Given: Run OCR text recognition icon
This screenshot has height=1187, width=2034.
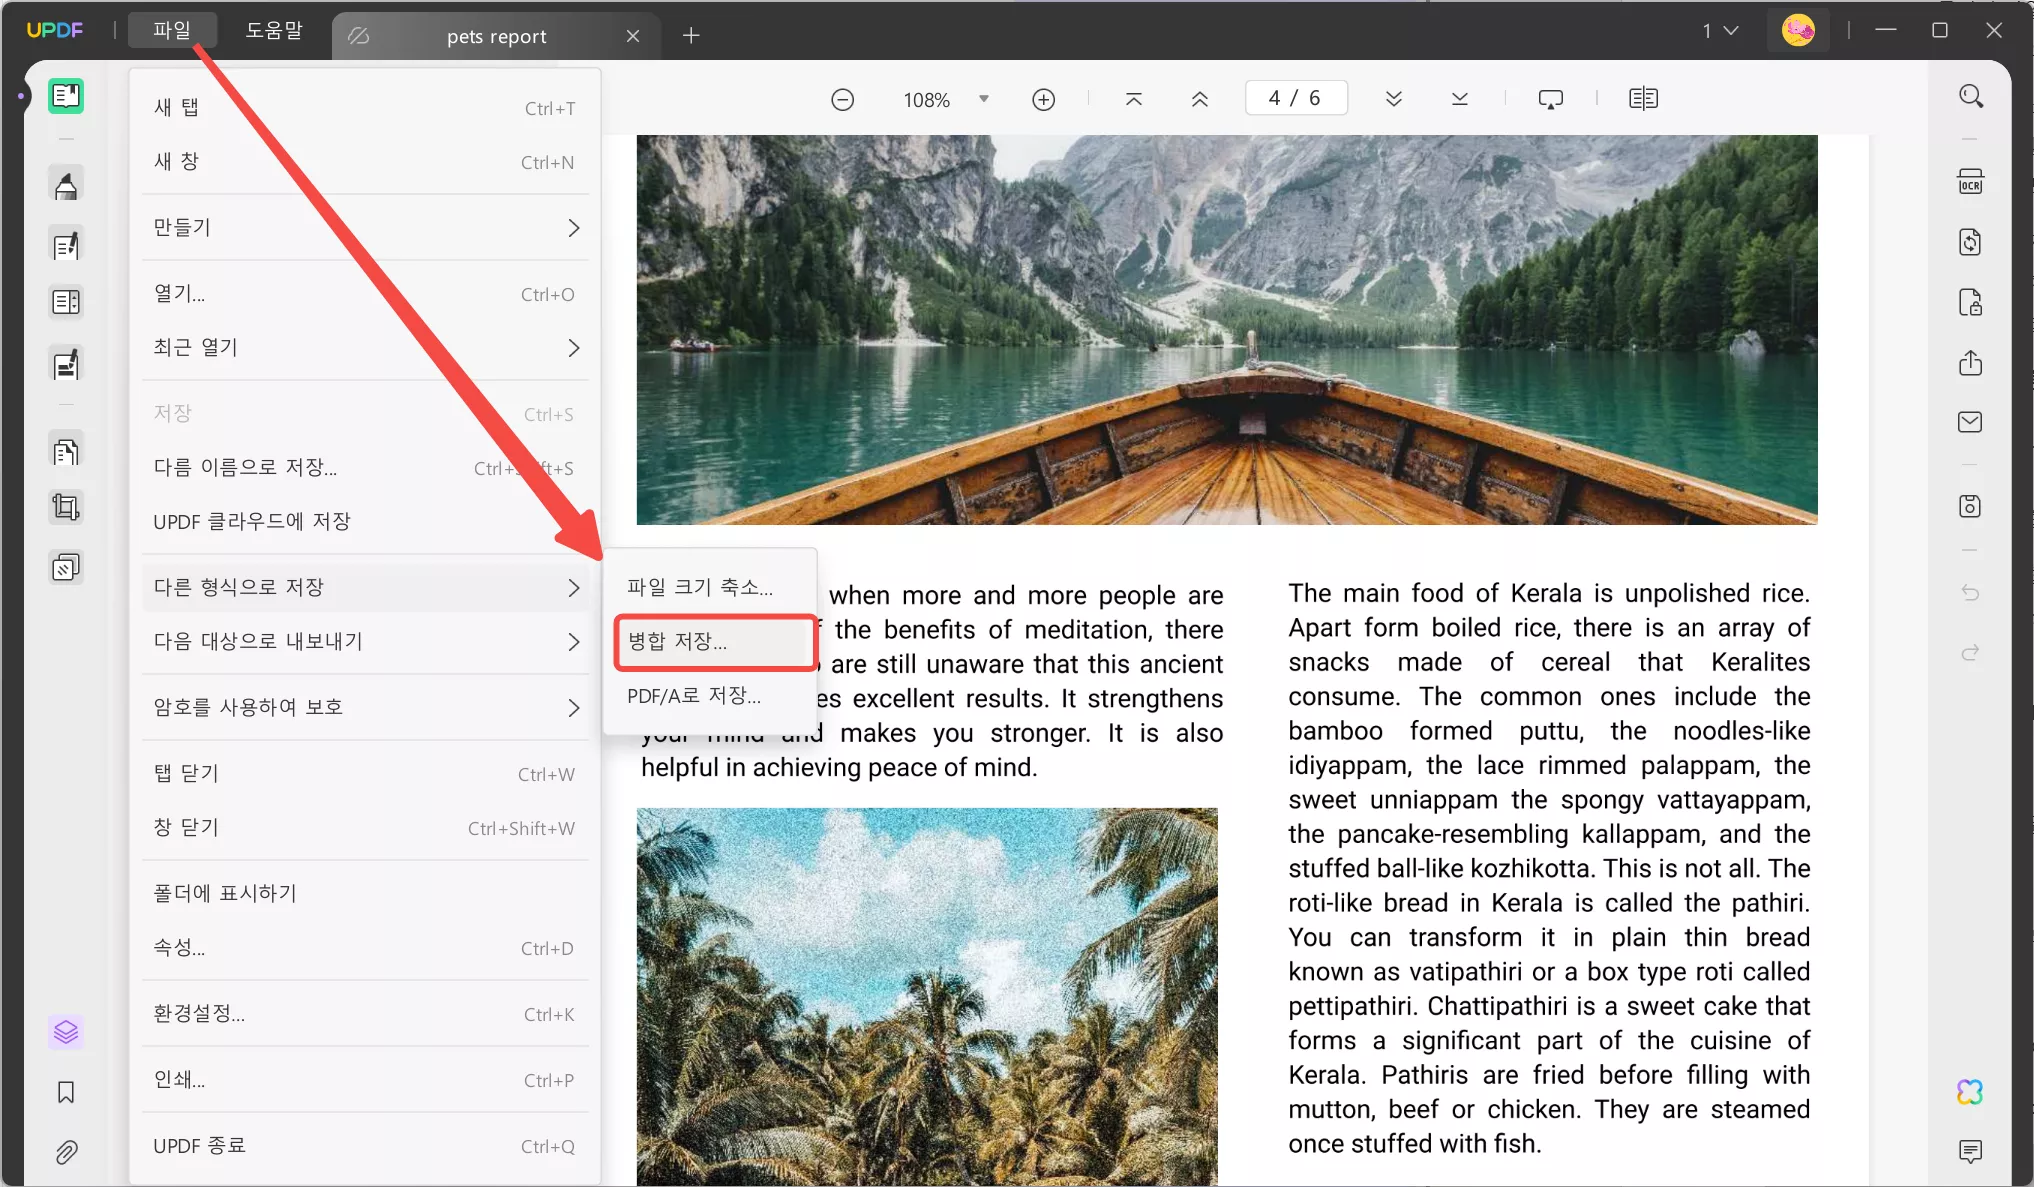Looking at the screenshot, I should coord(1970,182).
